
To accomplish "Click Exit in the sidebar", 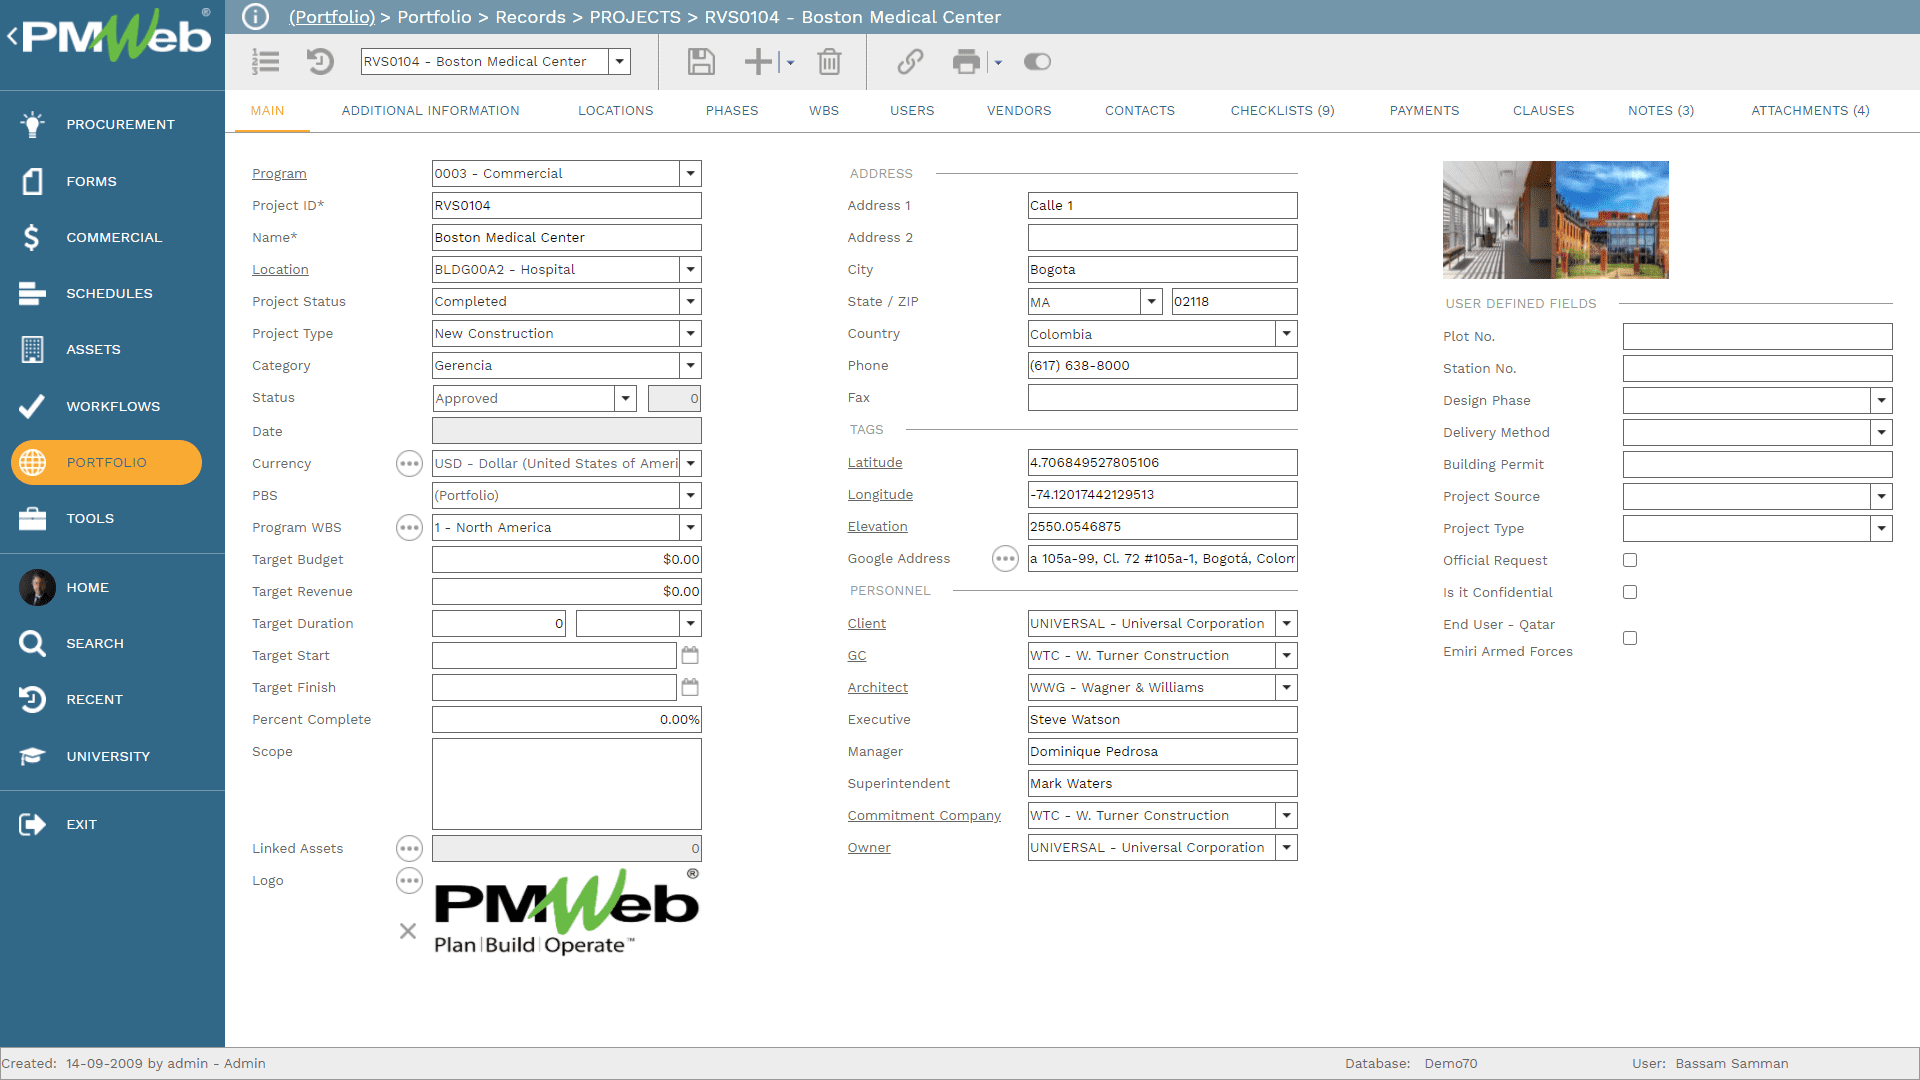I will point(112,824).
